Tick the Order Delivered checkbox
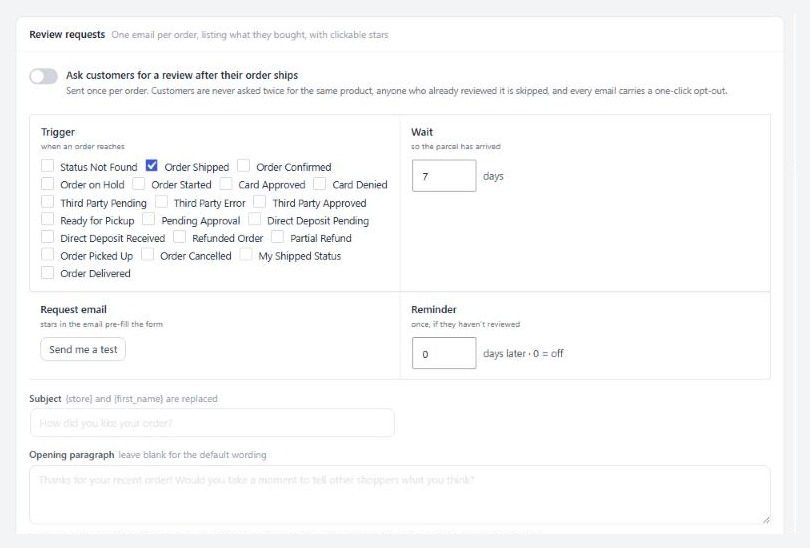This screenshot has height=548, width=810. [x=48, y=272]
